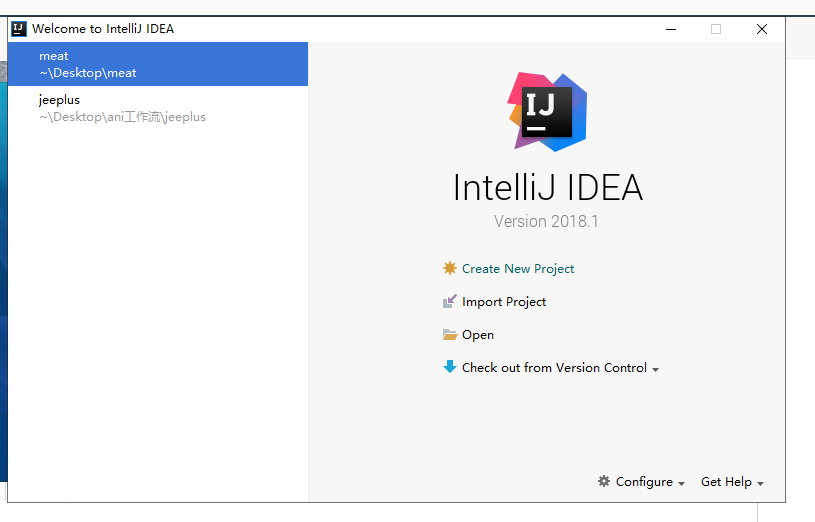Close the Welcome to IntelliJ IDEA window

761,29
